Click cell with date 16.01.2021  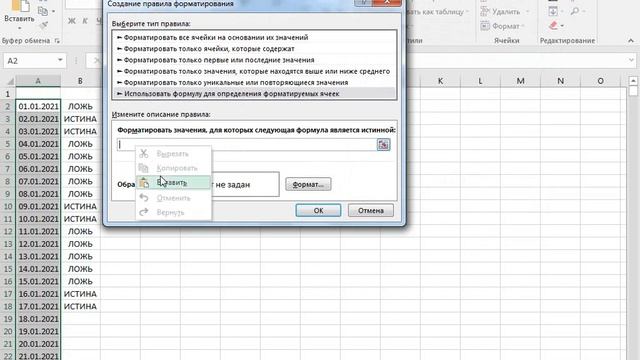point(38,294)
